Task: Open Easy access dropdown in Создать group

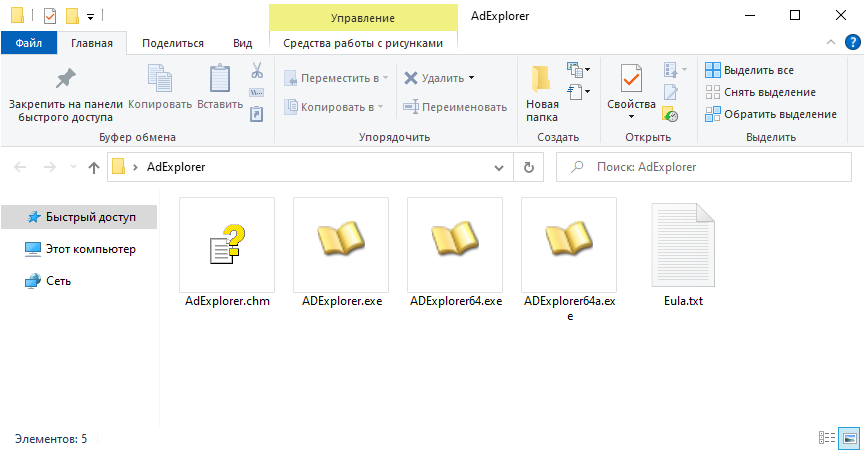Action: (578, 91)
